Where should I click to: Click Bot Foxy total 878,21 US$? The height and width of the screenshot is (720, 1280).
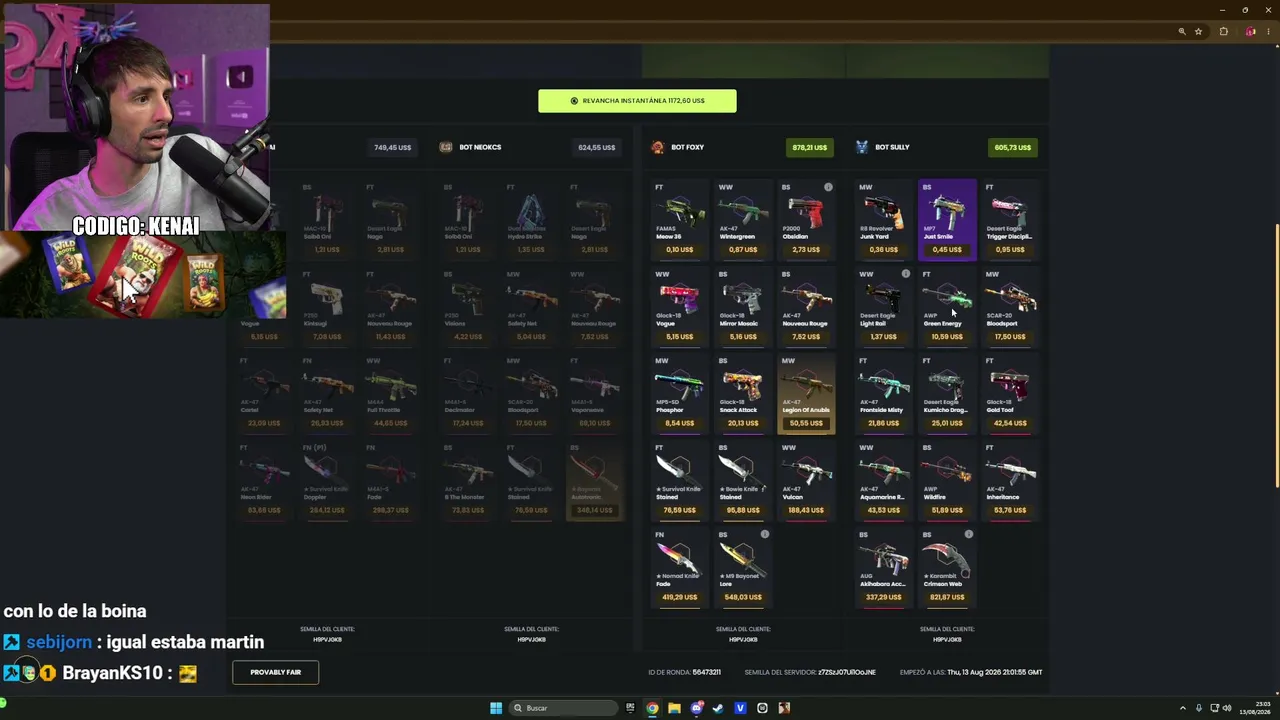[810, 147]
